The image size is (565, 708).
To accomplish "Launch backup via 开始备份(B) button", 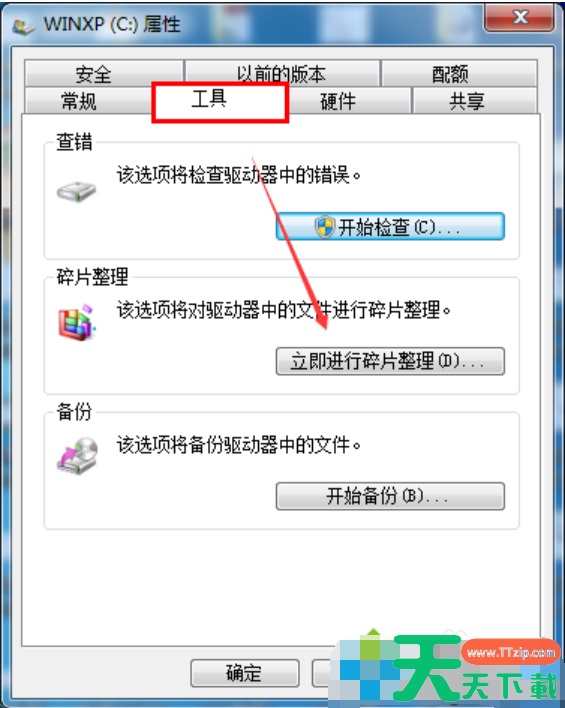I will [x=390, y=496].
